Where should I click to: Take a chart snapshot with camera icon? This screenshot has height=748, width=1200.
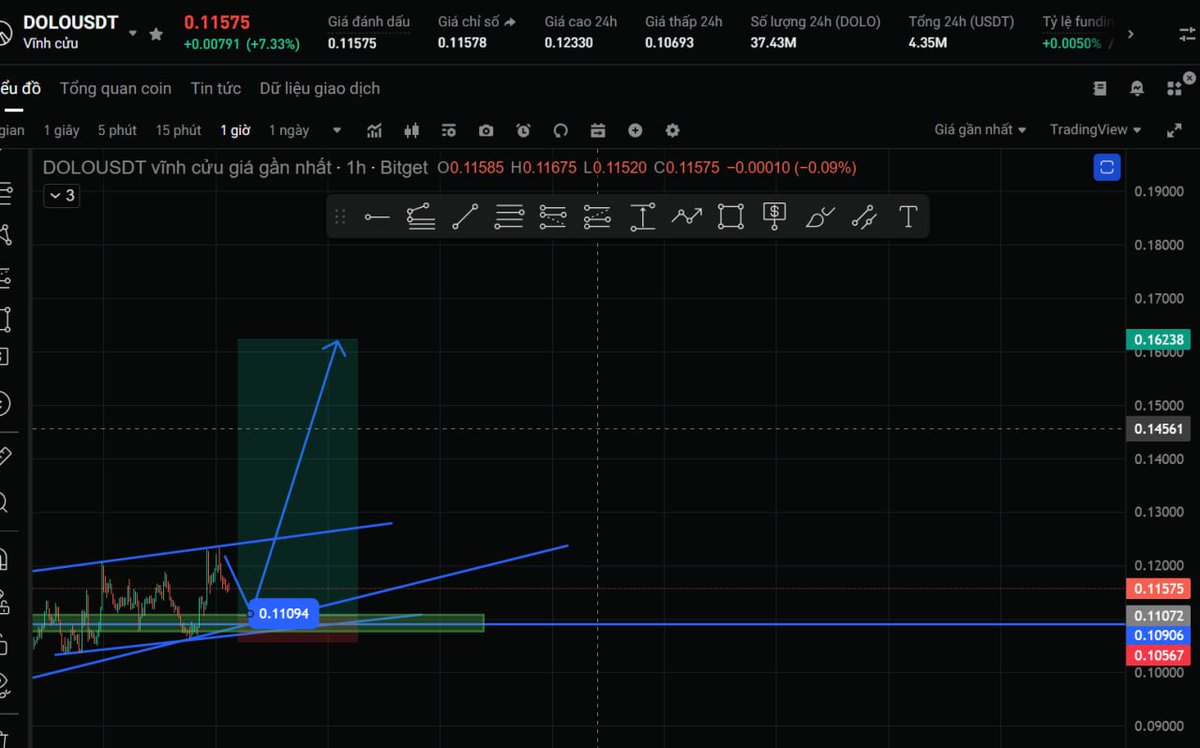point(486,130)
